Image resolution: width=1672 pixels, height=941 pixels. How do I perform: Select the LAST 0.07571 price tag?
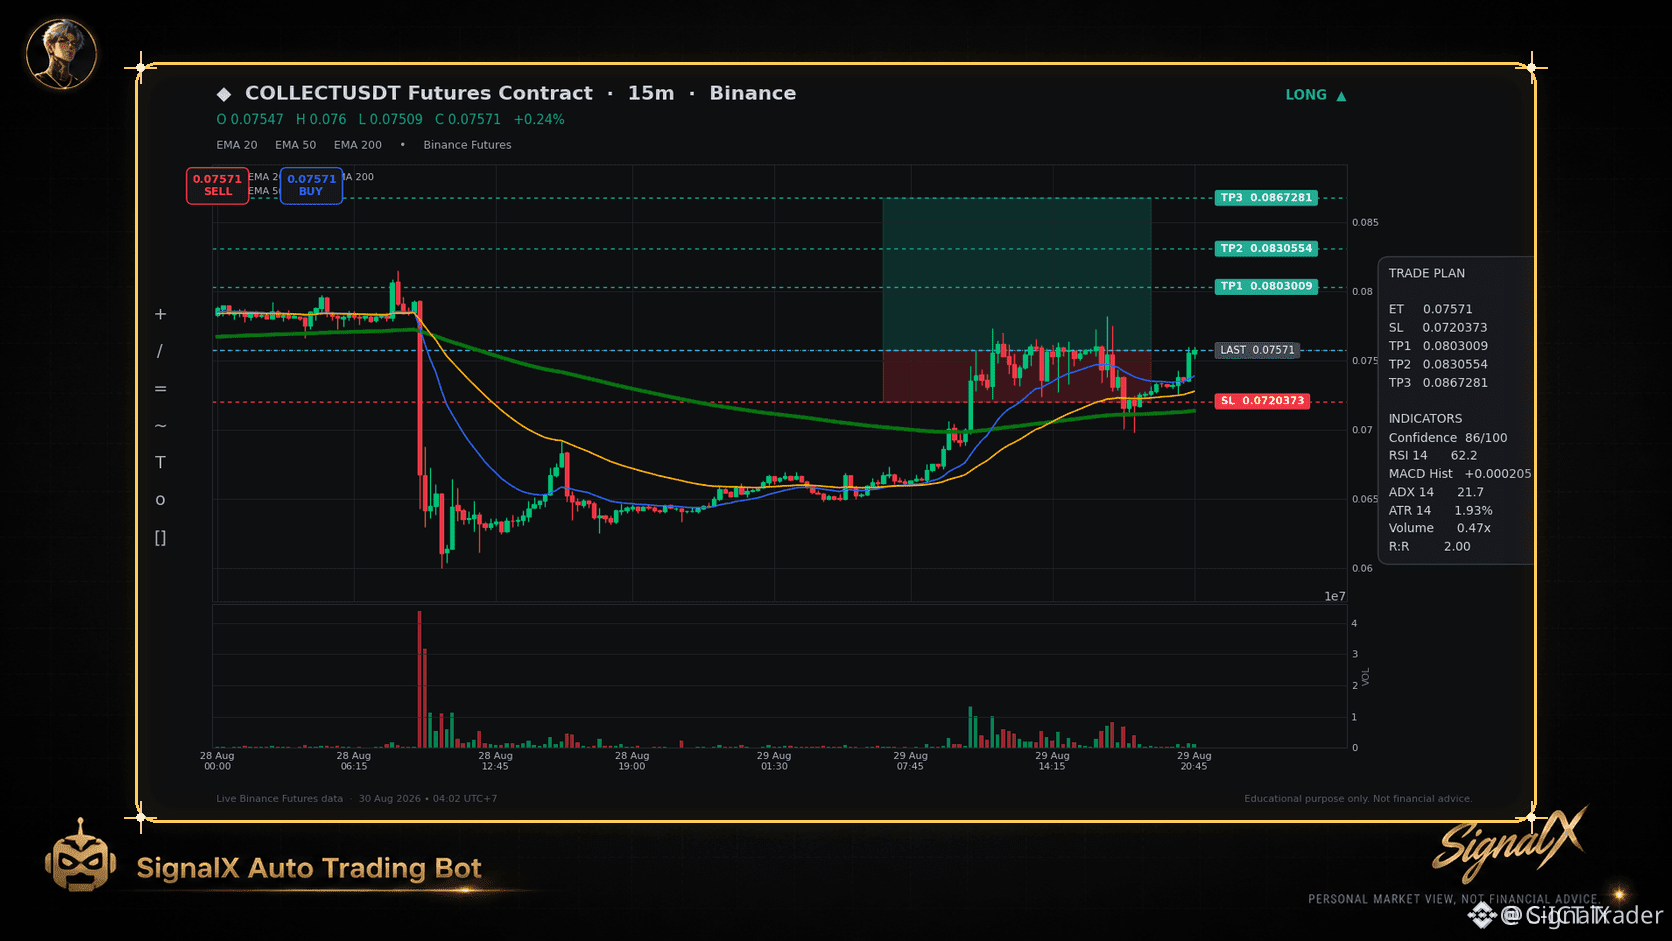tap(1257, 350)
